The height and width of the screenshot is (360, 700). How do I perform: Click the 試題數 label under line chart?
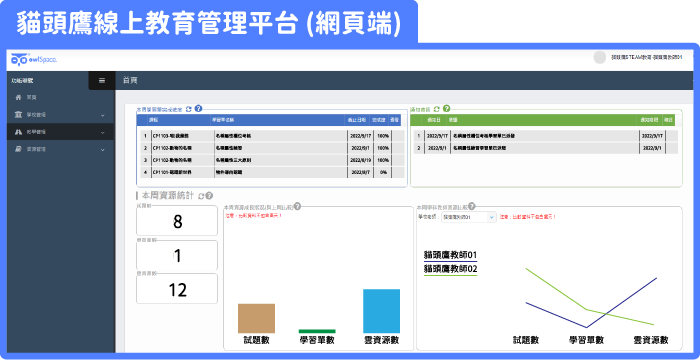coord(526,340)
